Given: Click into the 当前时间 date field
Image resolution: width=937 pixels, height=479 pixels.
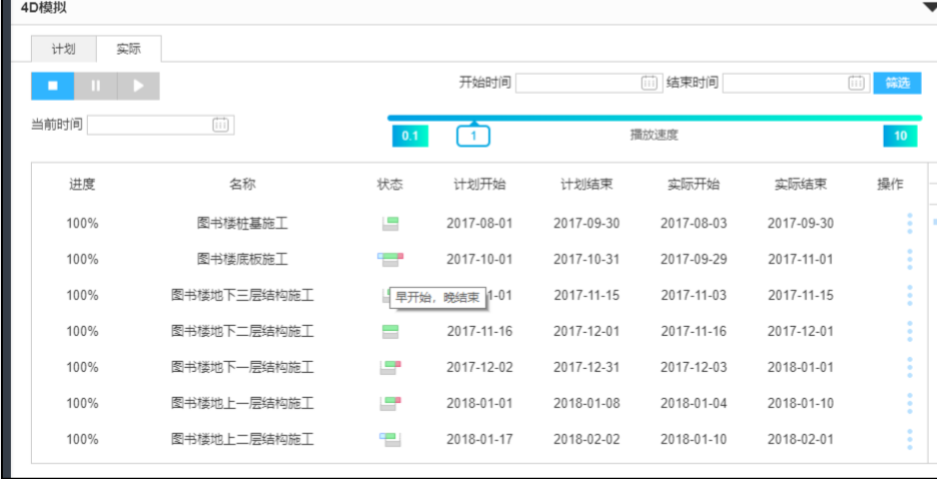Looking at the screenshot, I should [x=161, y=125].
